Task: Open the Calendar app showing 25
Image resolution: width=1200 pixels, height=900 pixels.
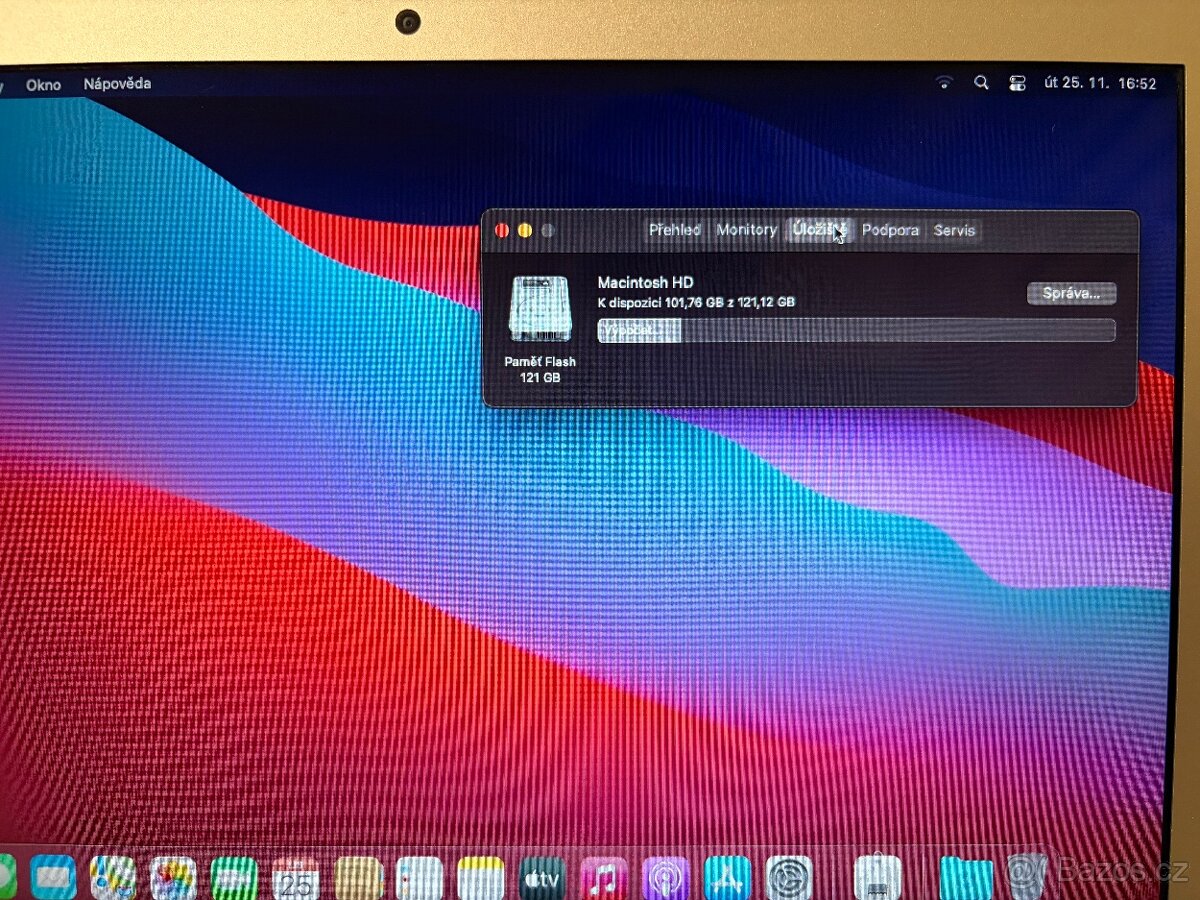Action: 296,878
